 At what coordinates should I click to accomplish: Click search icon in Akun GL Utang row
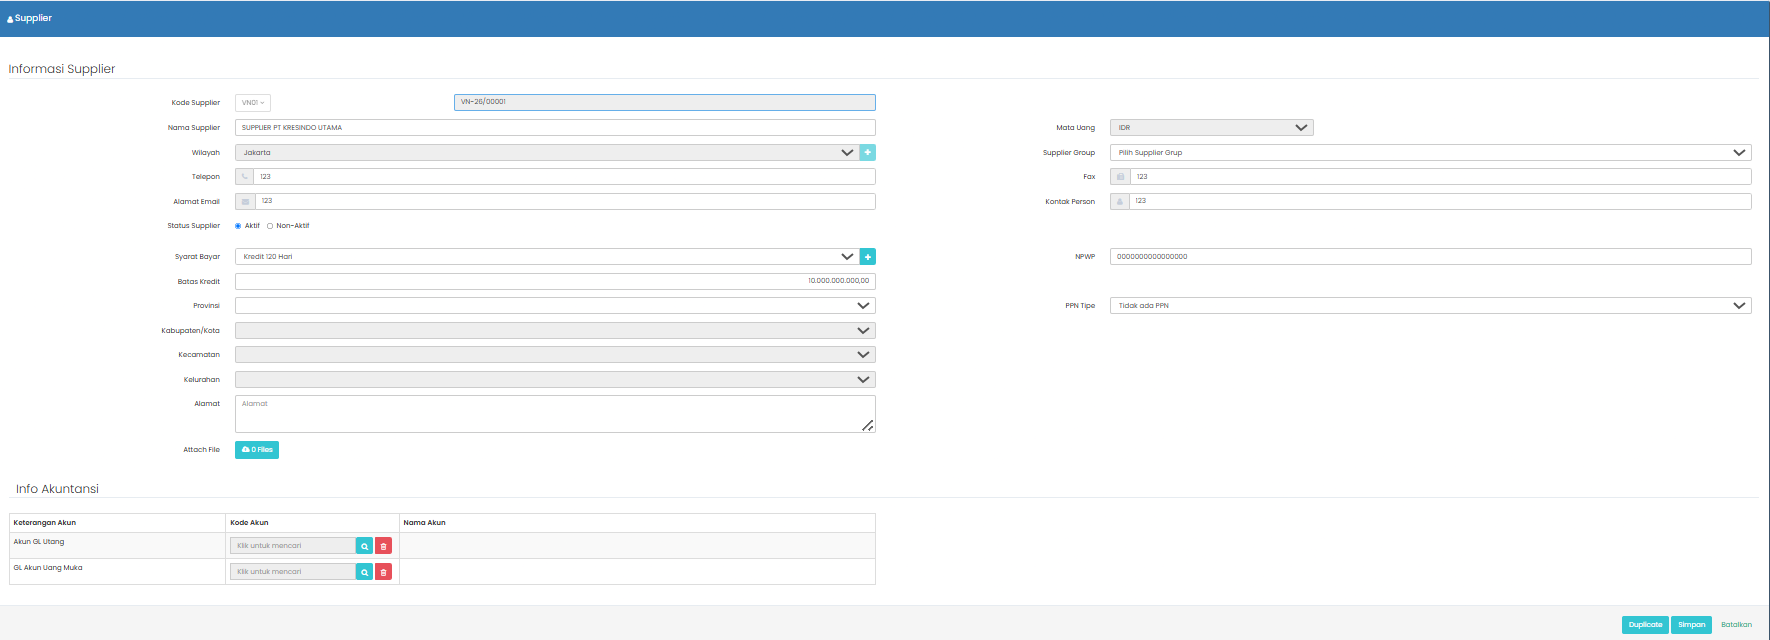(x=365, y=546)
